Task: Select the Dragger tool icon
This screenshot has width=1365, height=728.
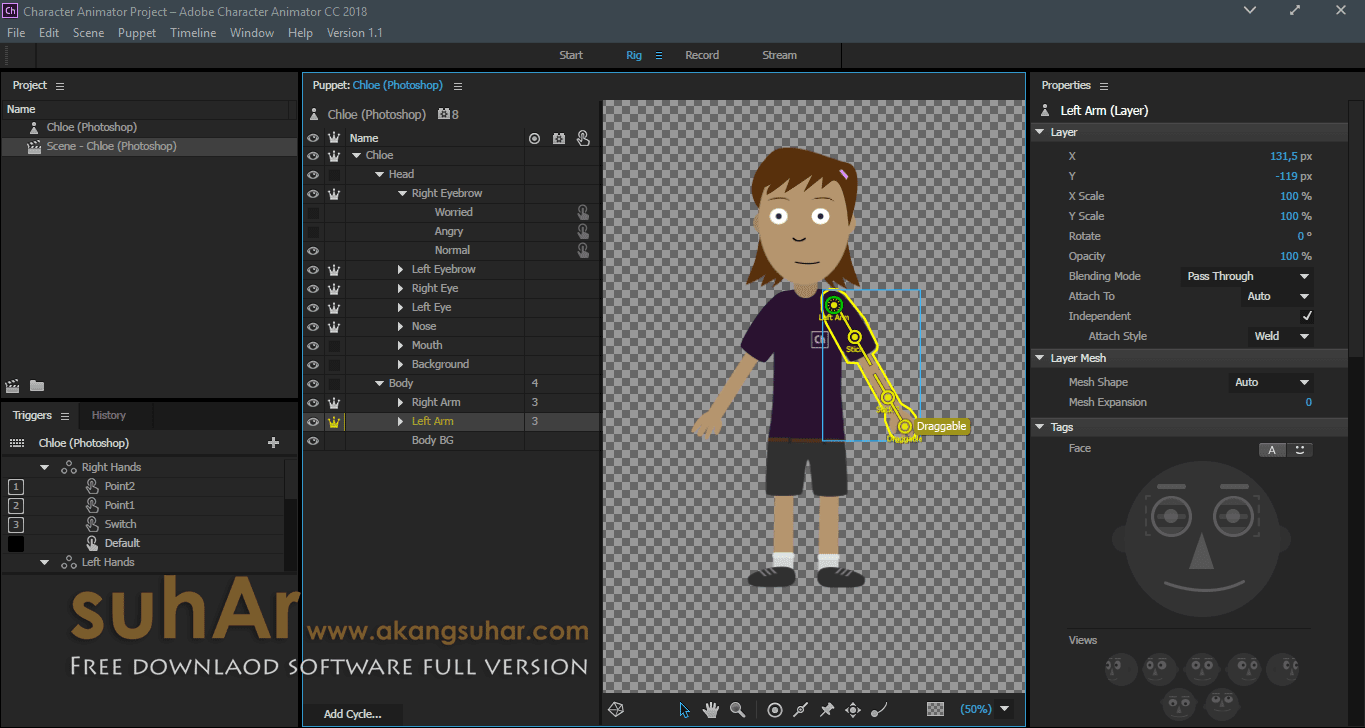Action: (x=853, y=709)
